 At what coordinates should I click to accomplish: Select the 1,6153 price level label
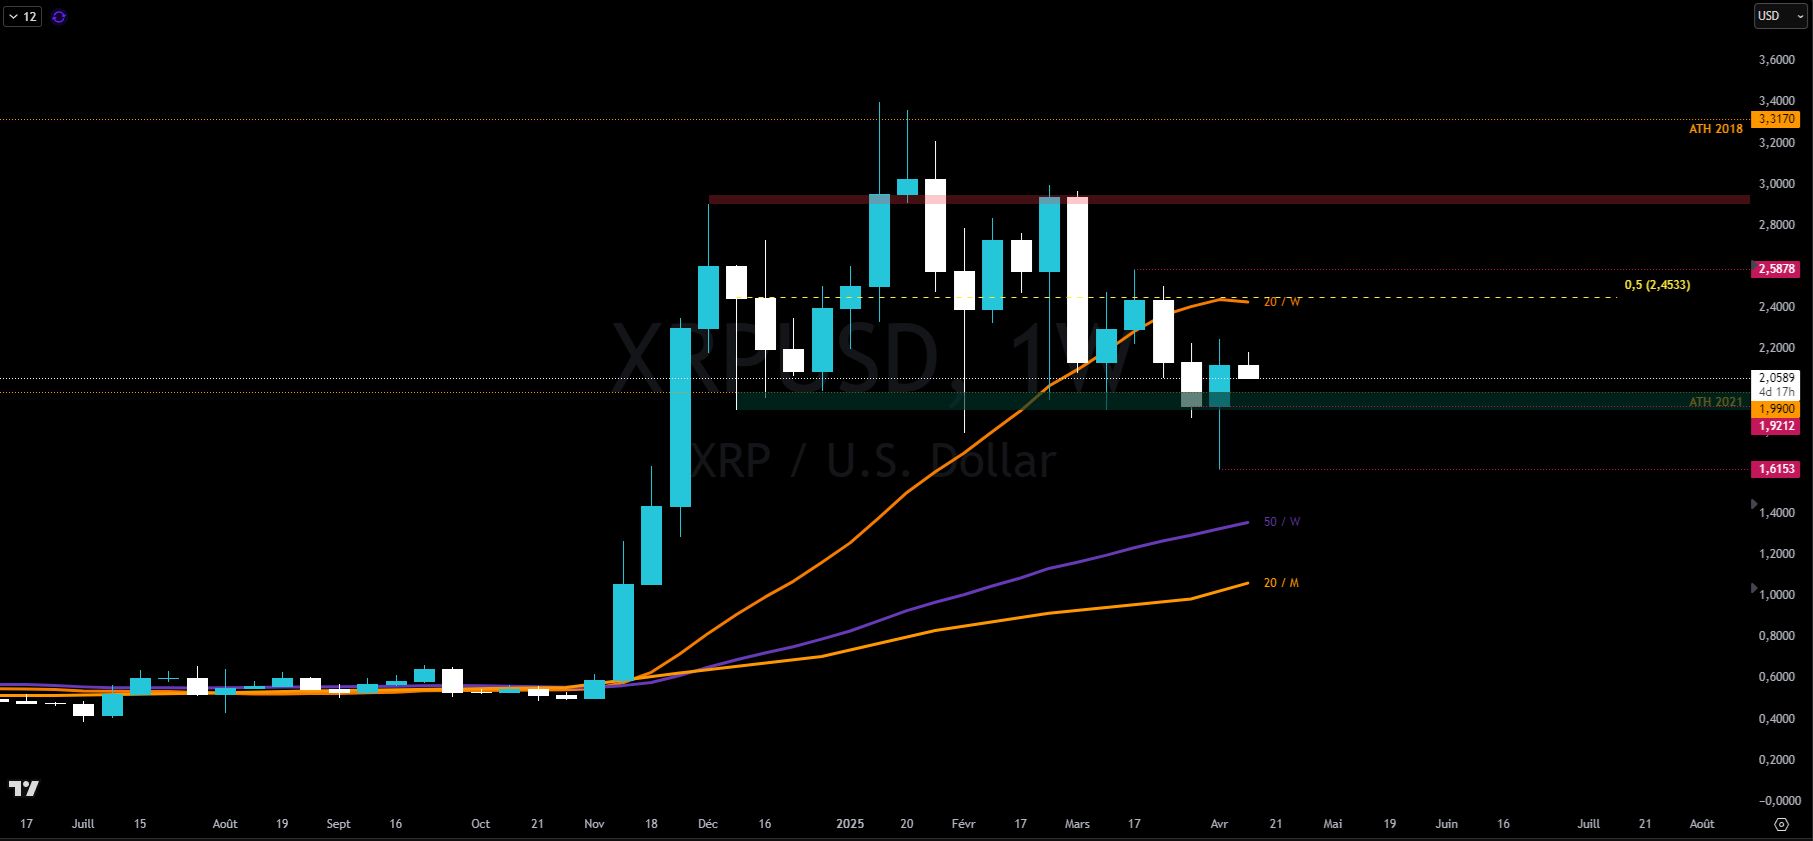point(1776,469)
